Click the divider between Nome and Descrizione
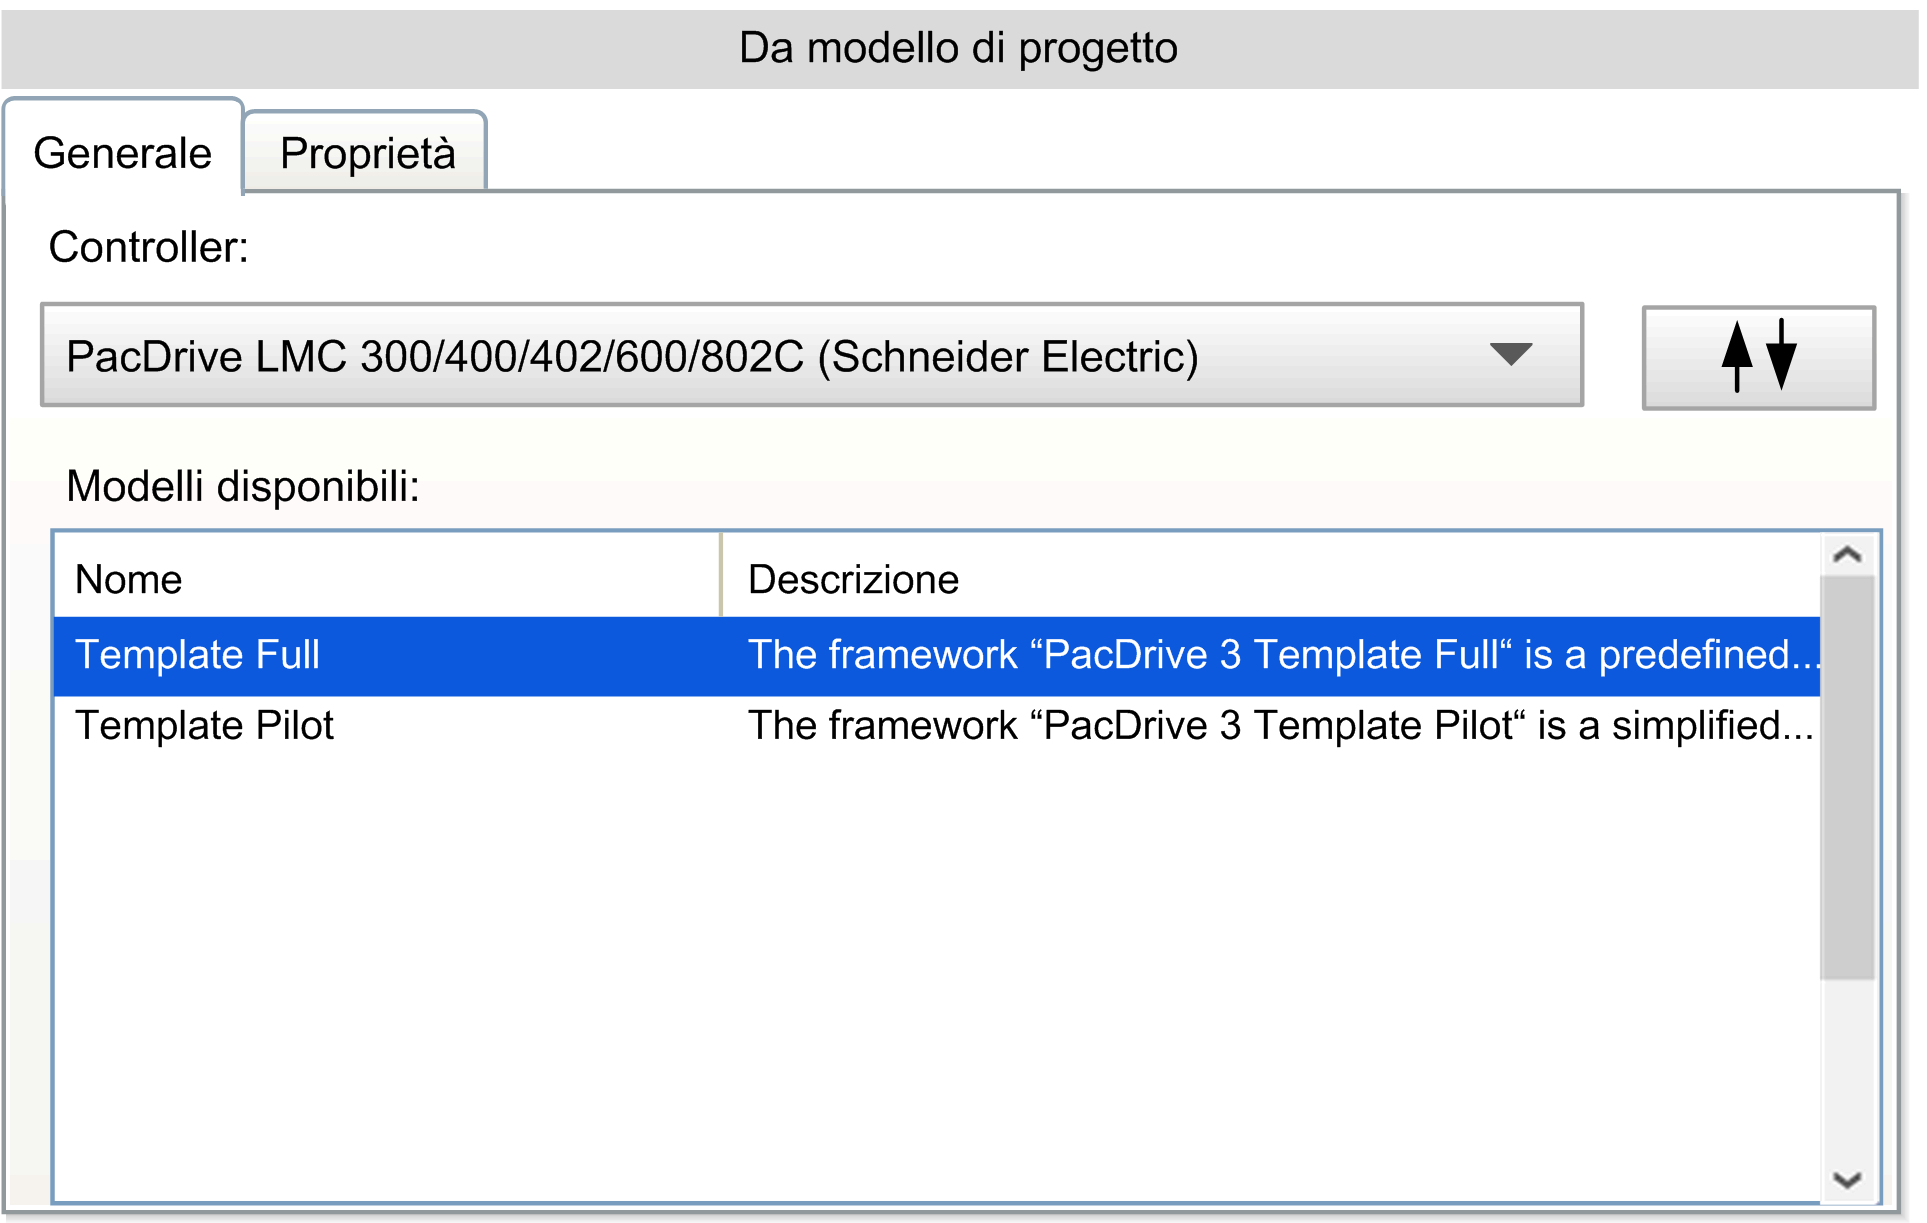The width and height of the screenshot is (1927, 1223). point(720,576)
